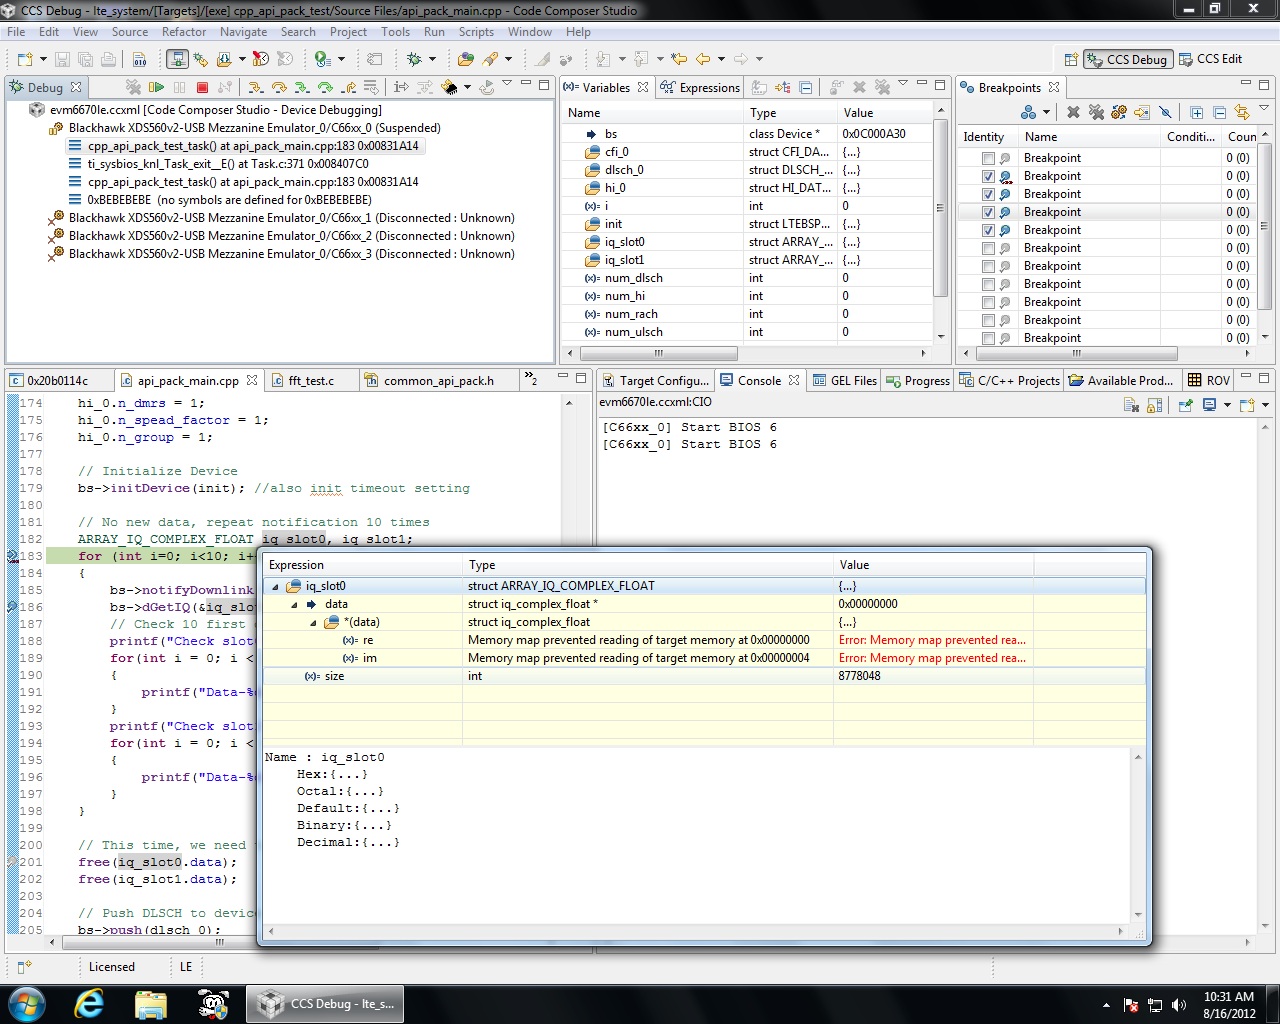Image resolution: width=1280 pixels, height=1024 pixels.
Task: Click the volume speaker icon in system tray
Action: tap(1179, 1005)
